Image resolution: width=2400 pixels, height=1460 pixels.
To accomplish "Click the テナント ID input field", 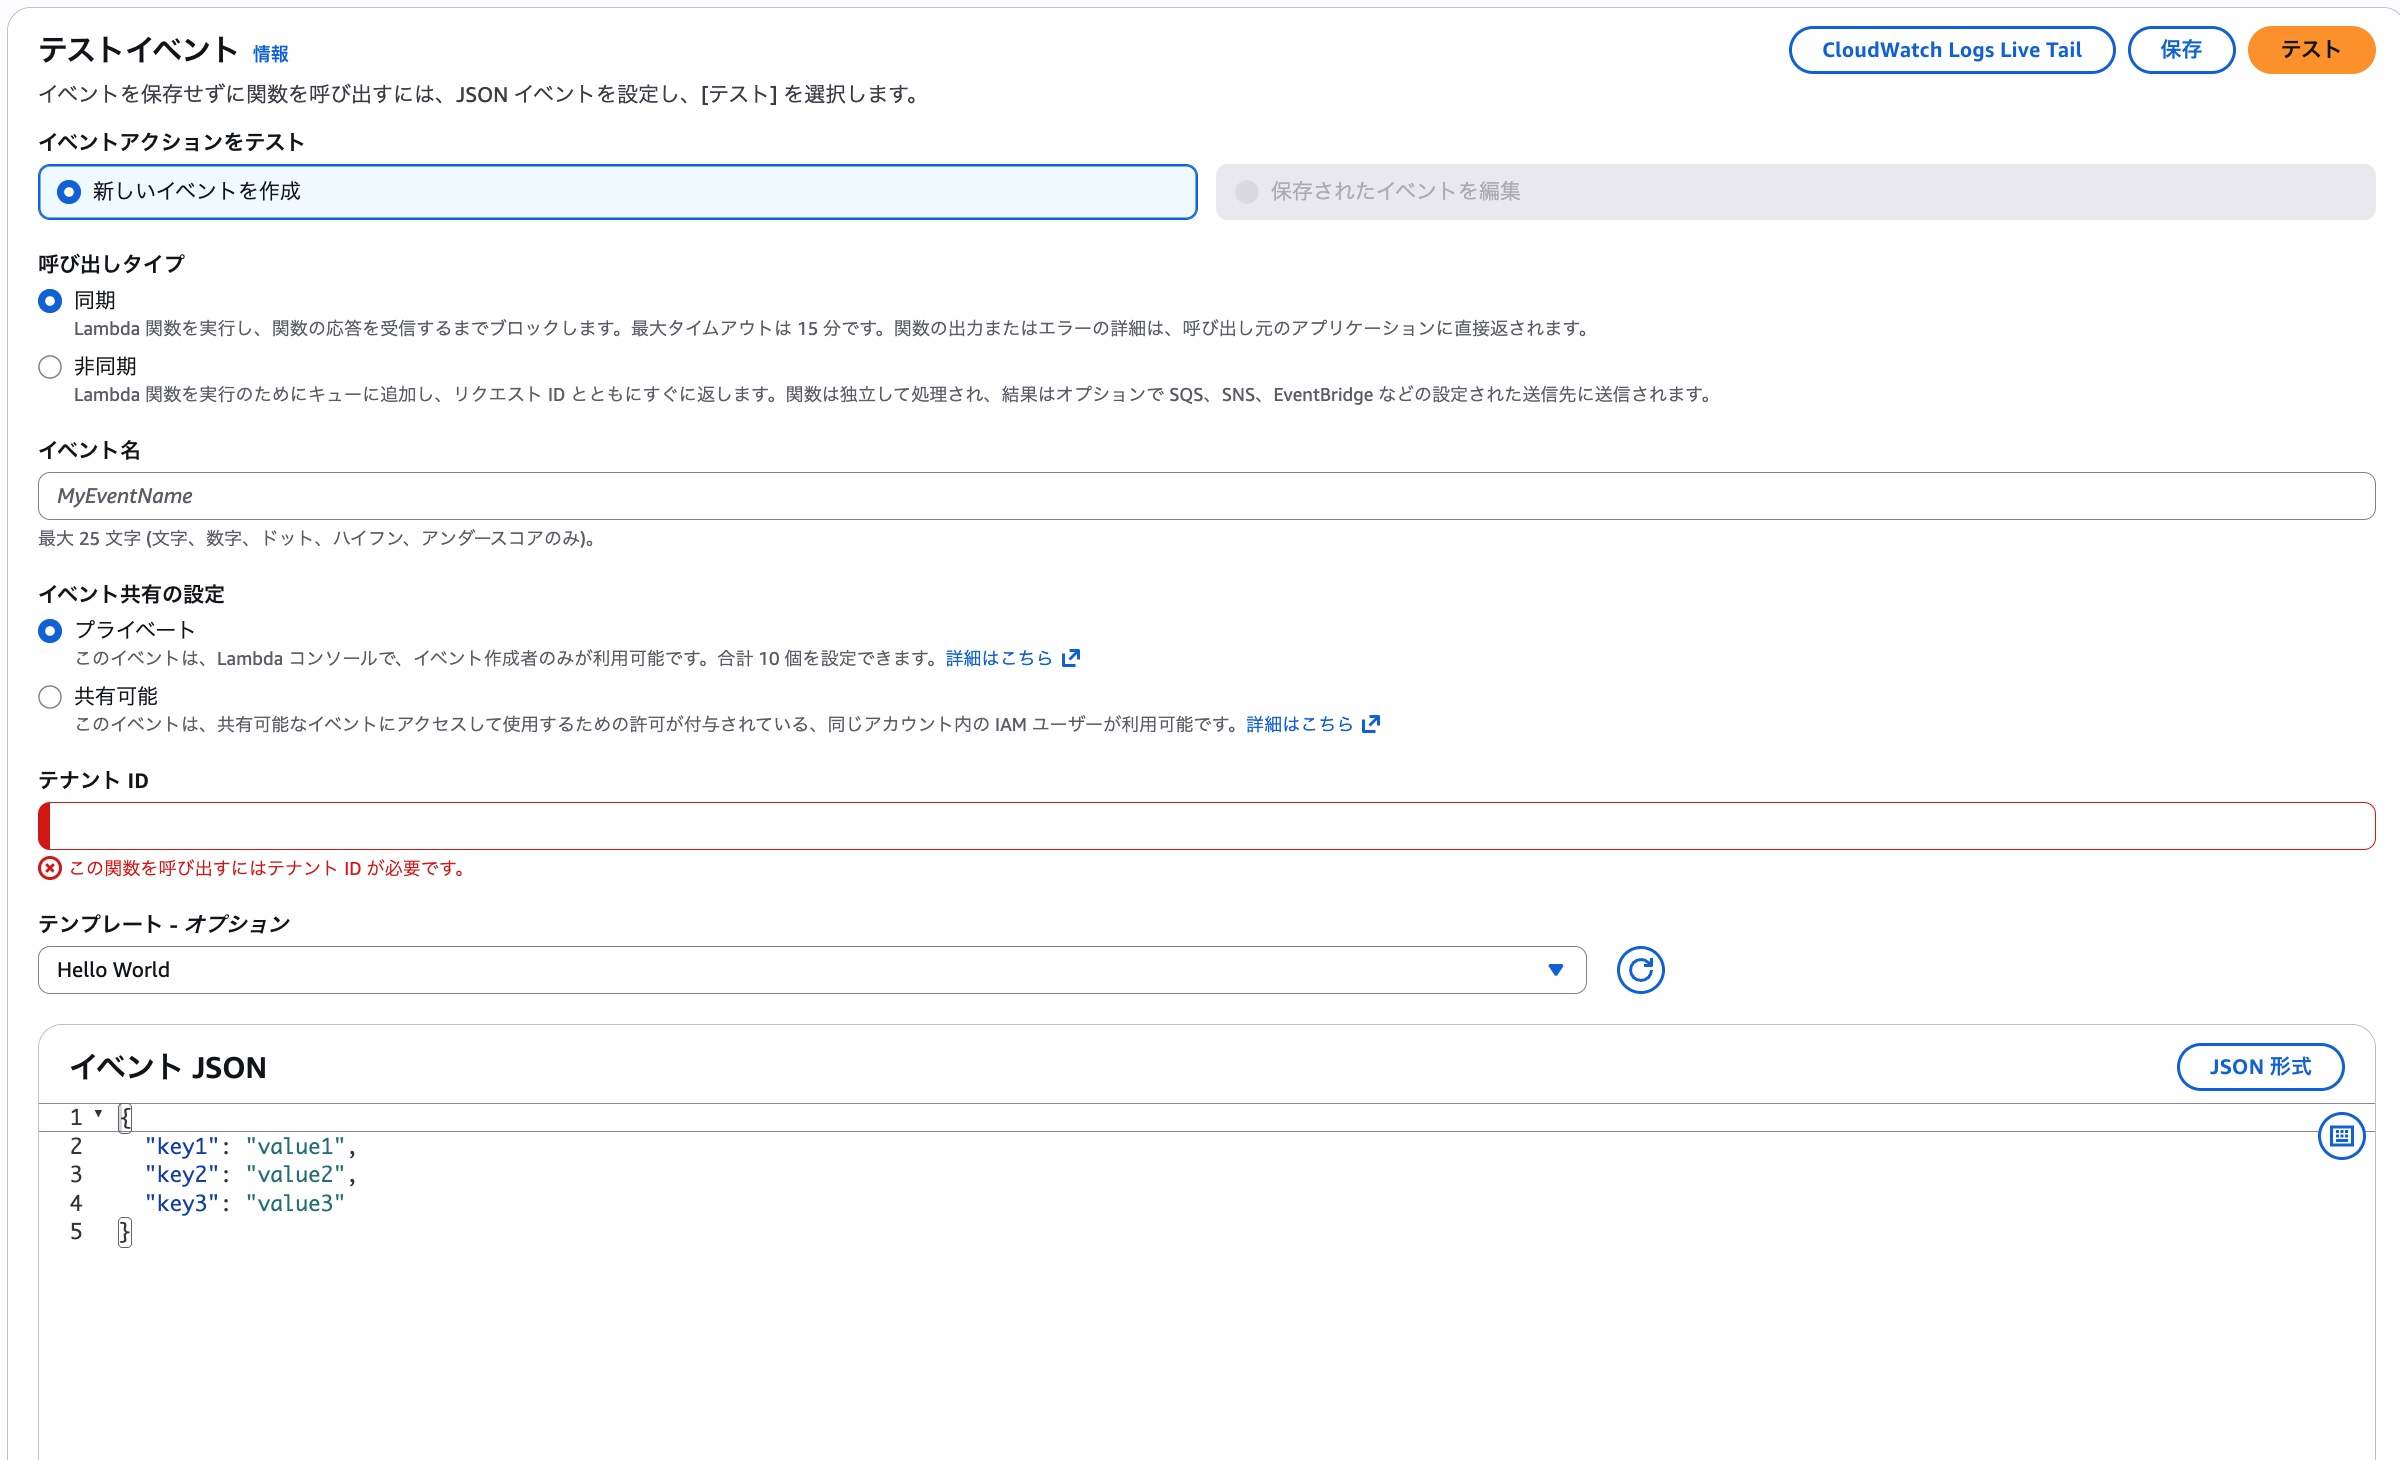I will point(1200,826).
